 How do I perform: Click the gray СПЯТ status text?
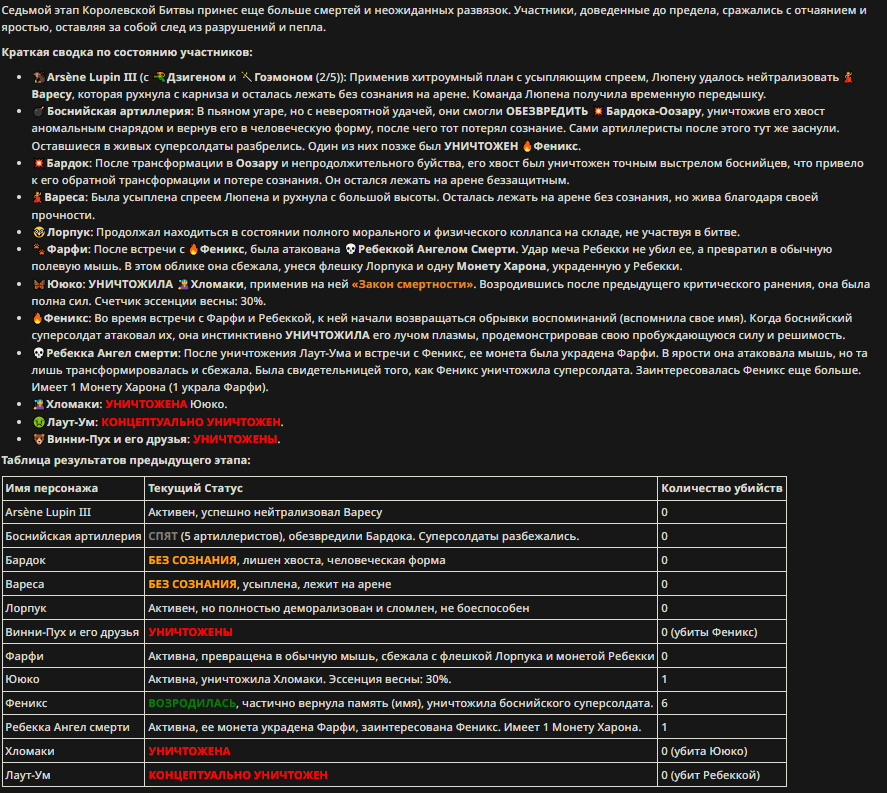163,536
